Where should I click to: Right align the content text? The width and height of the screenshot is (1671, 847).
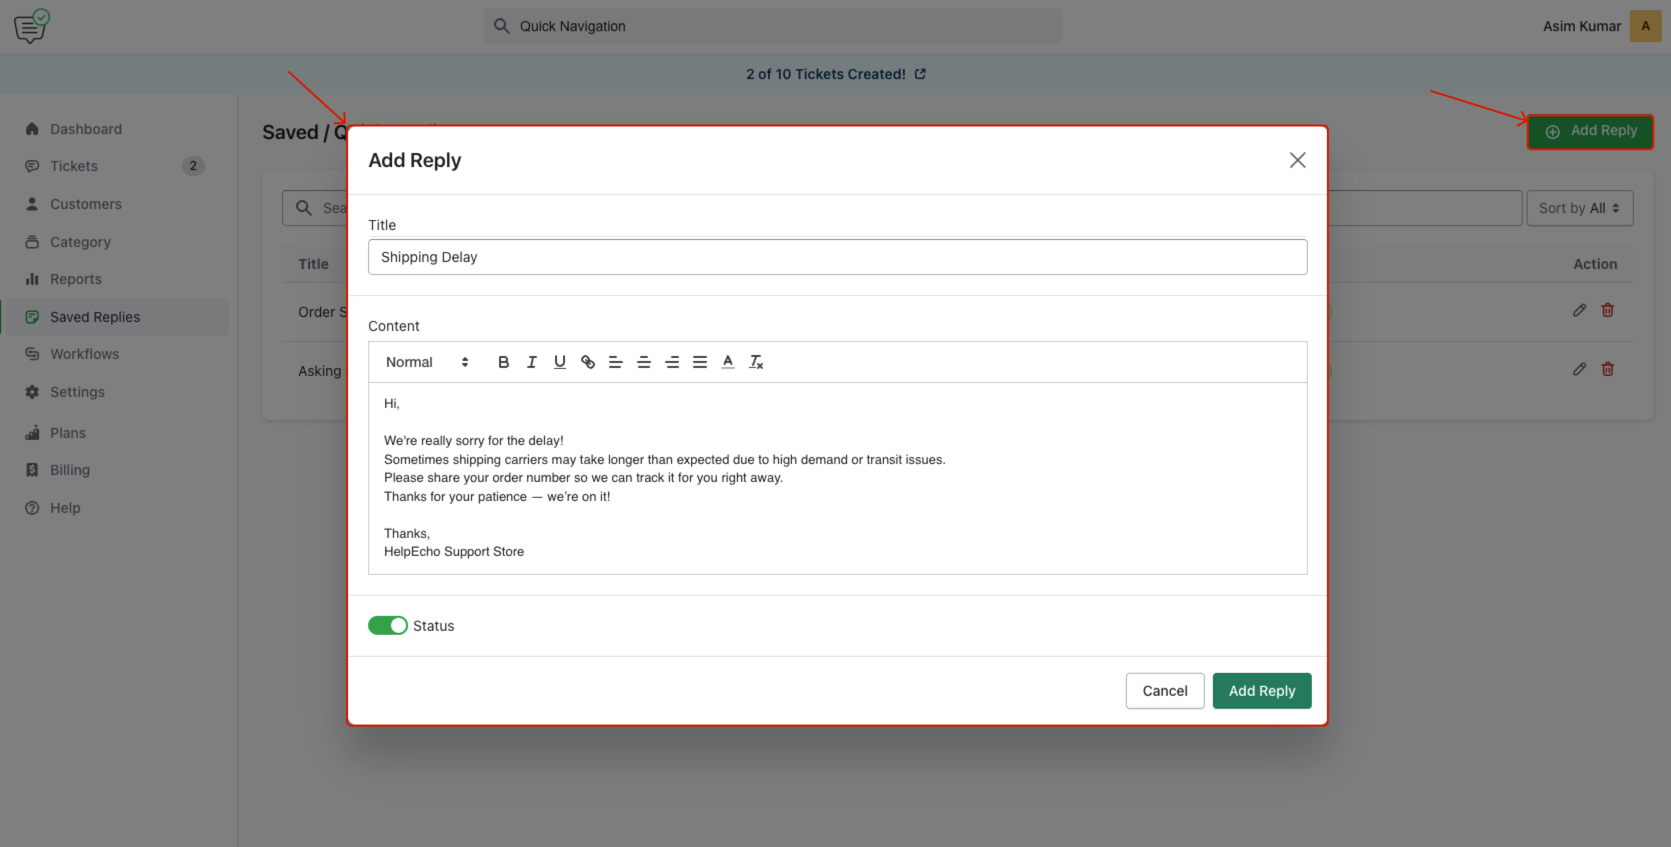pos(672,362)
